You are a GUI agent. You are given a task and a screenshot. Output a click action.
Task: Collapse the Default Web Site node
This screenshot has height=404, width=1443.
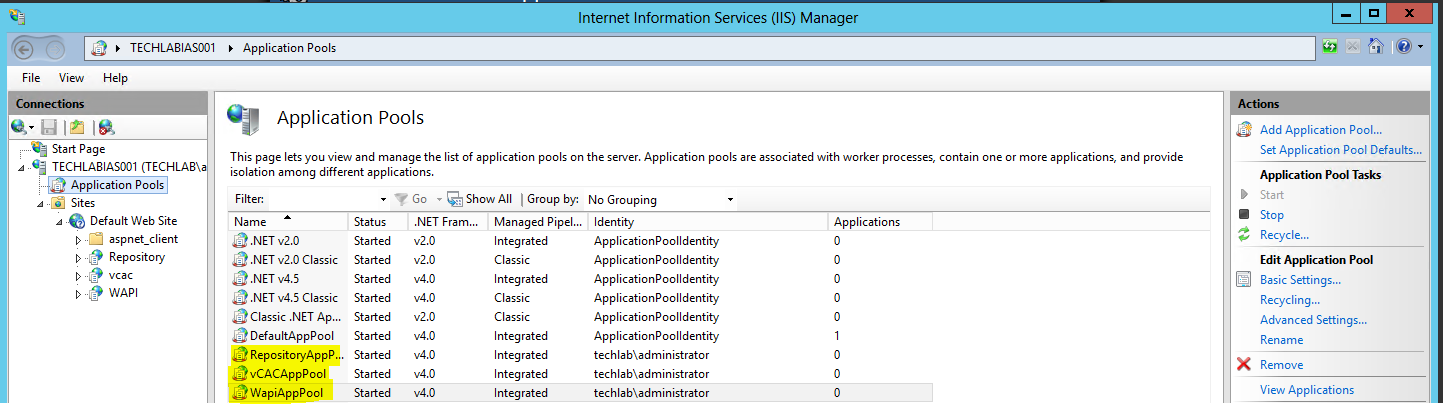pos(60,221)
